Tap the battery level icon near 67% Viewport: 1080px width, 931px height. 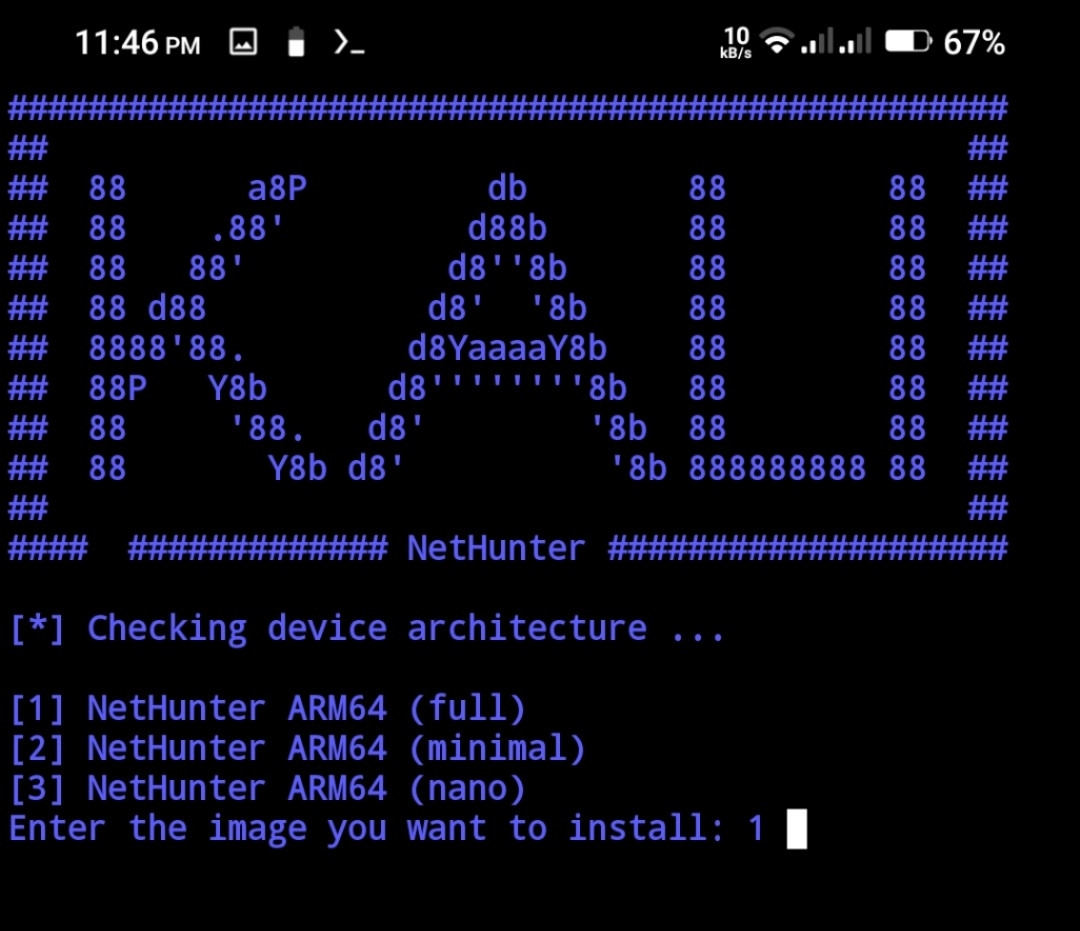pos(908,41)
